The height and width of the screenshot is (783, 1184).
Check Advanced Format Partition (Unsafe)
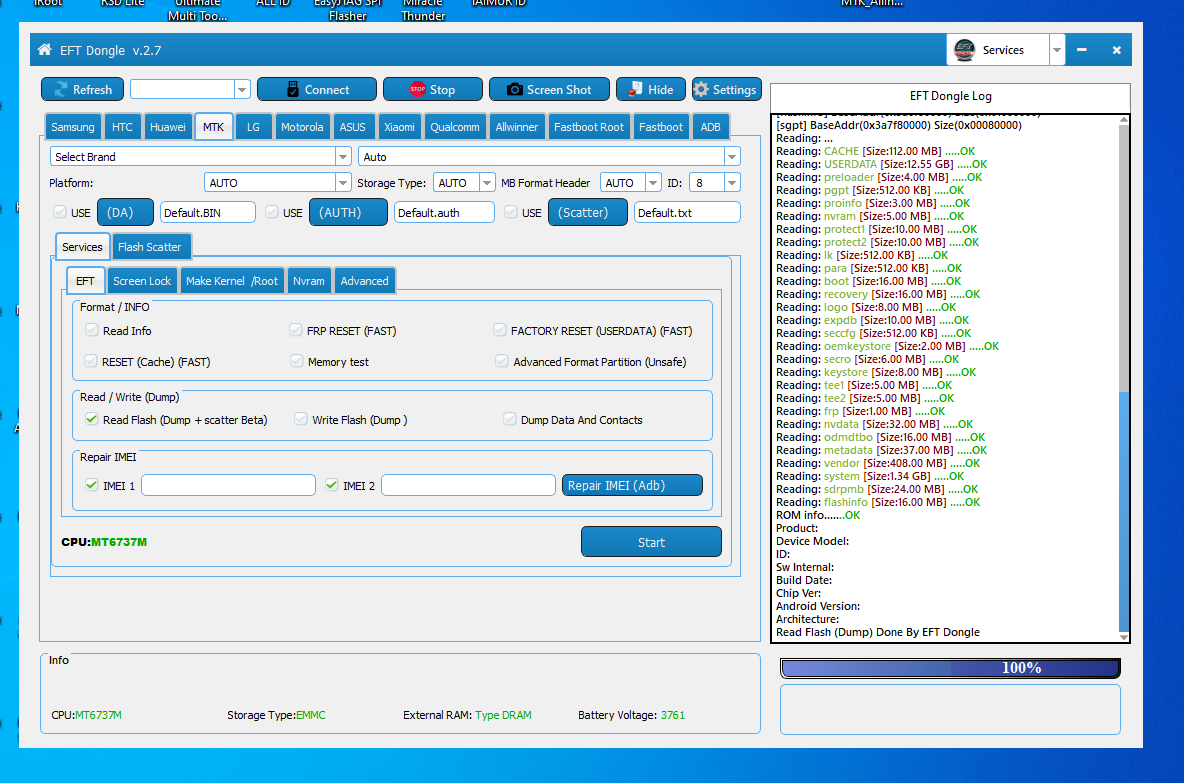point(501,361)
